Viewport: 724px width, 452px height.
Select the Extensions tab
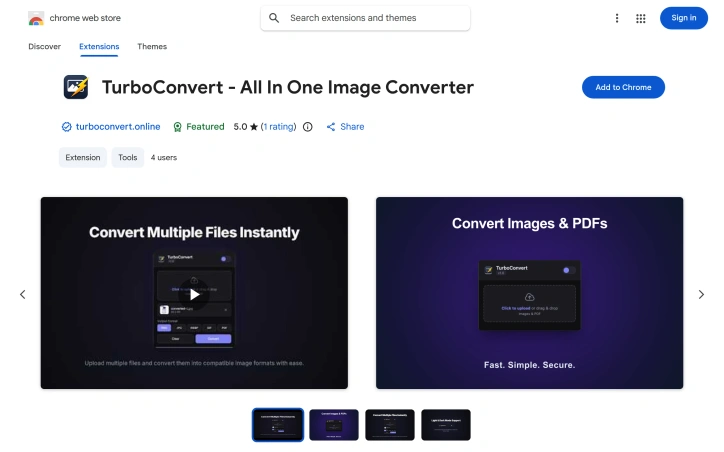tap(99, 47)
